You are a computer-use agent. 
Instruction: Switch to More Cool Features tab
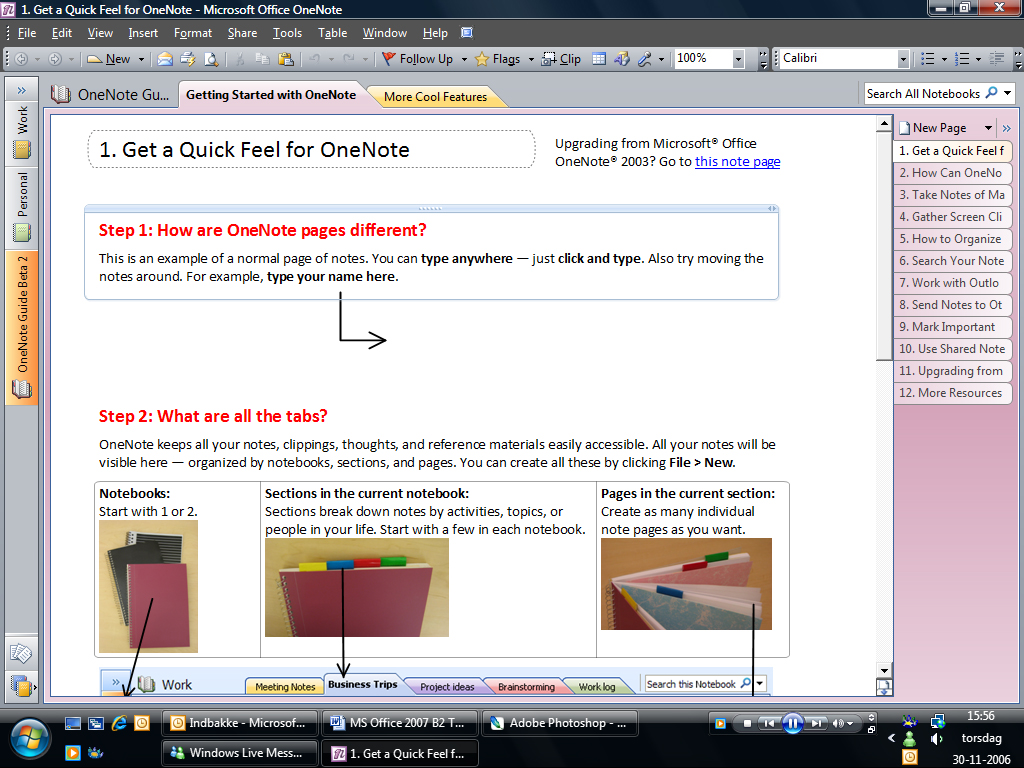click(435, 97)
